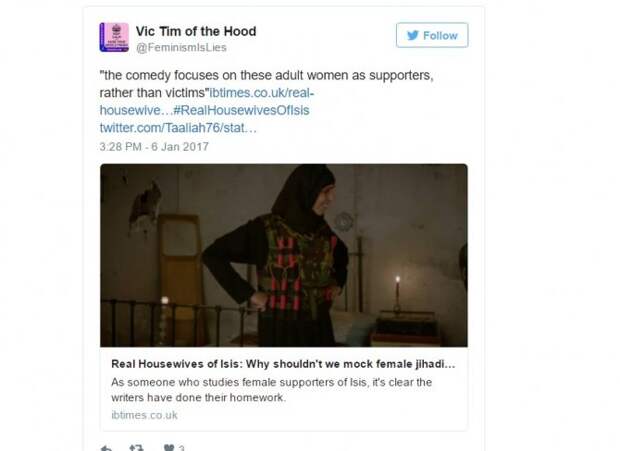Click the reply arrow icon below the tweet
Screen dimensions: 620x451
[x=106, y=448]
